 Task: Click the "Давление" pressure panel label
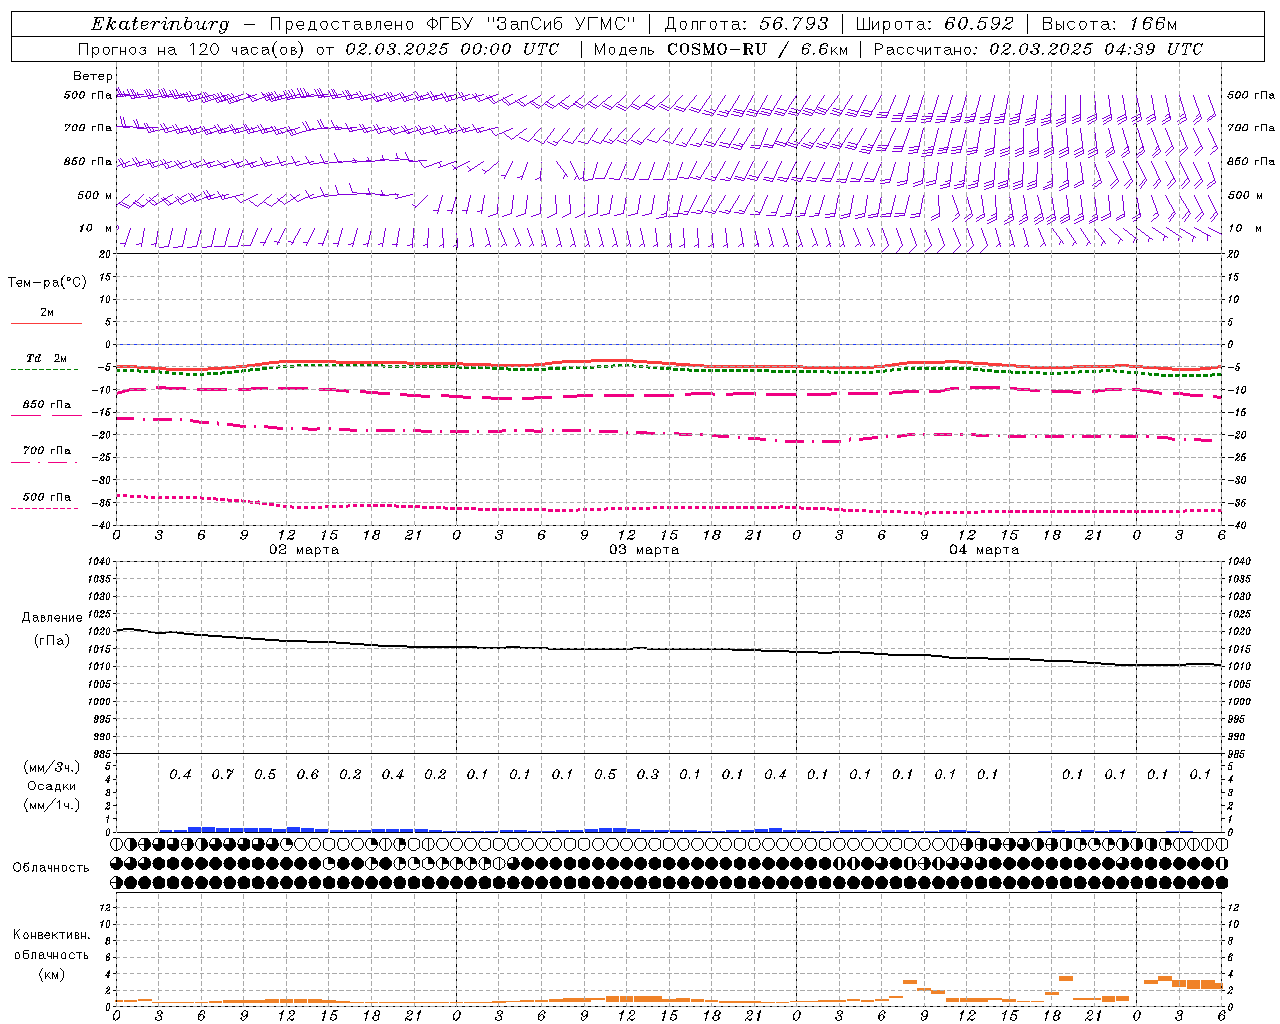click(x=52, y=618)
